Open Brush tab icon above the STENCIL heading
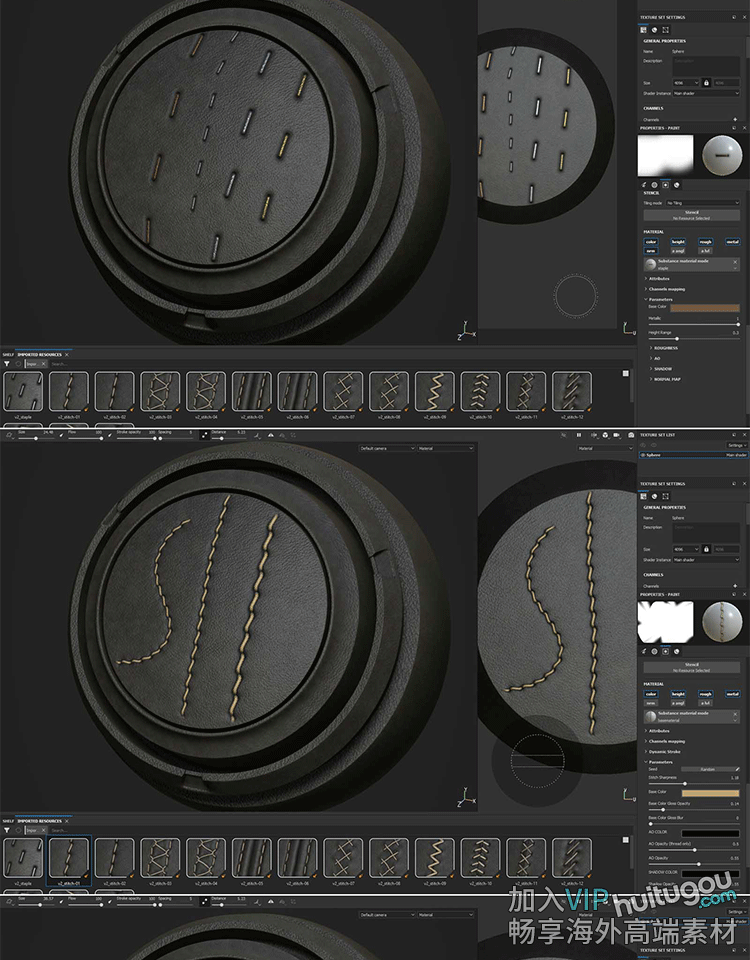Screen dimensions: 750x960 click(644, 185)
